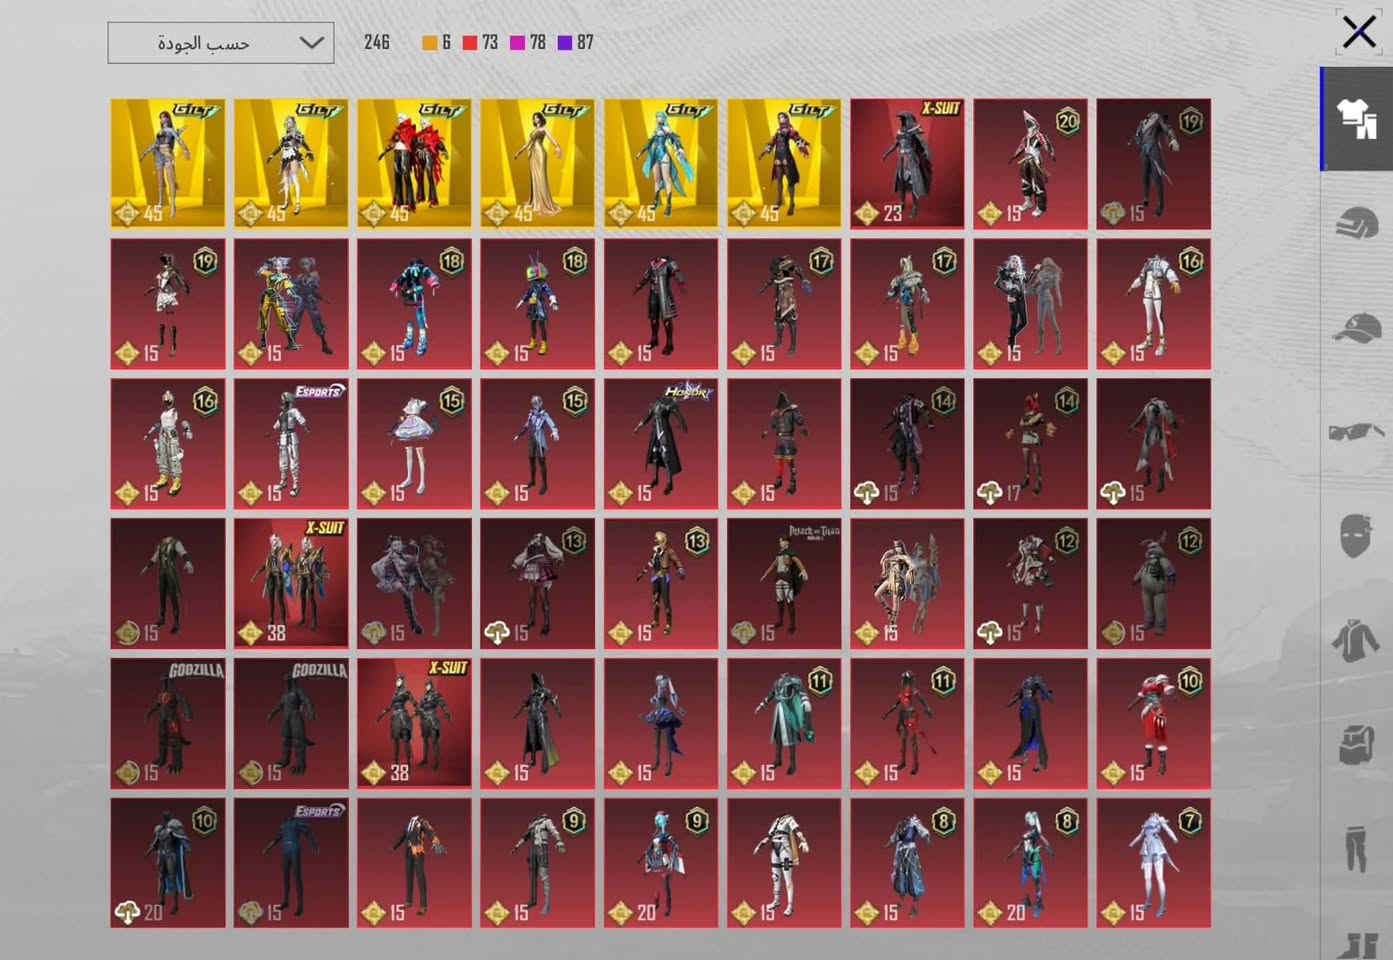Image resolution: width=1393 pixels, height=960 pixels.
Task: Select the cyan-haired outfit with badge 9
Action: pos(661,863)
